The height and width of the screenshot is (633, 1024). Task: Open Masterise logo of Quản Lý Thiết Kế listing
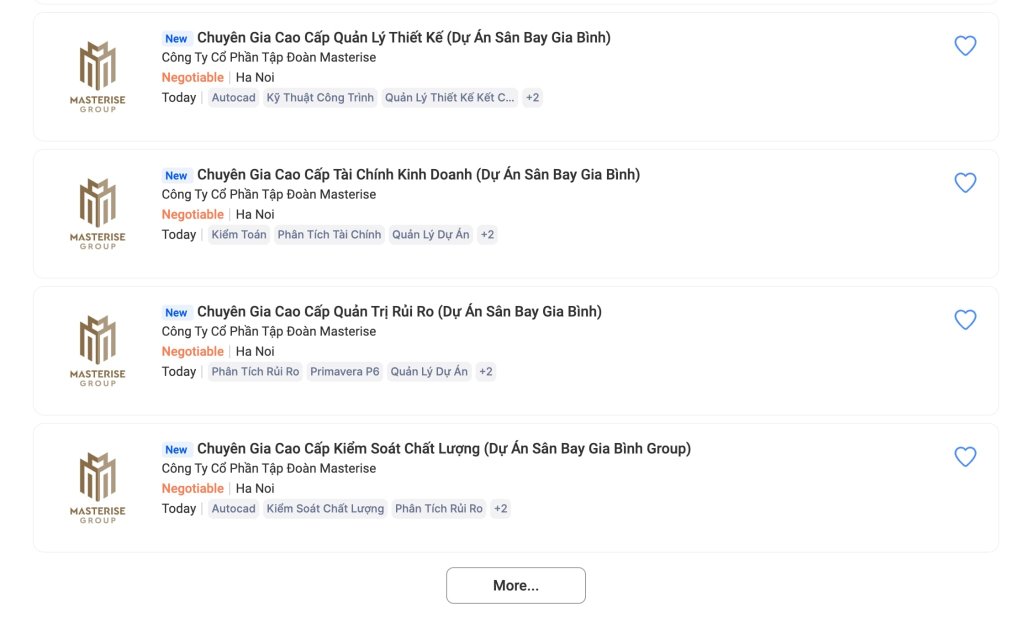pyautogui.click(x=97, y=76)
